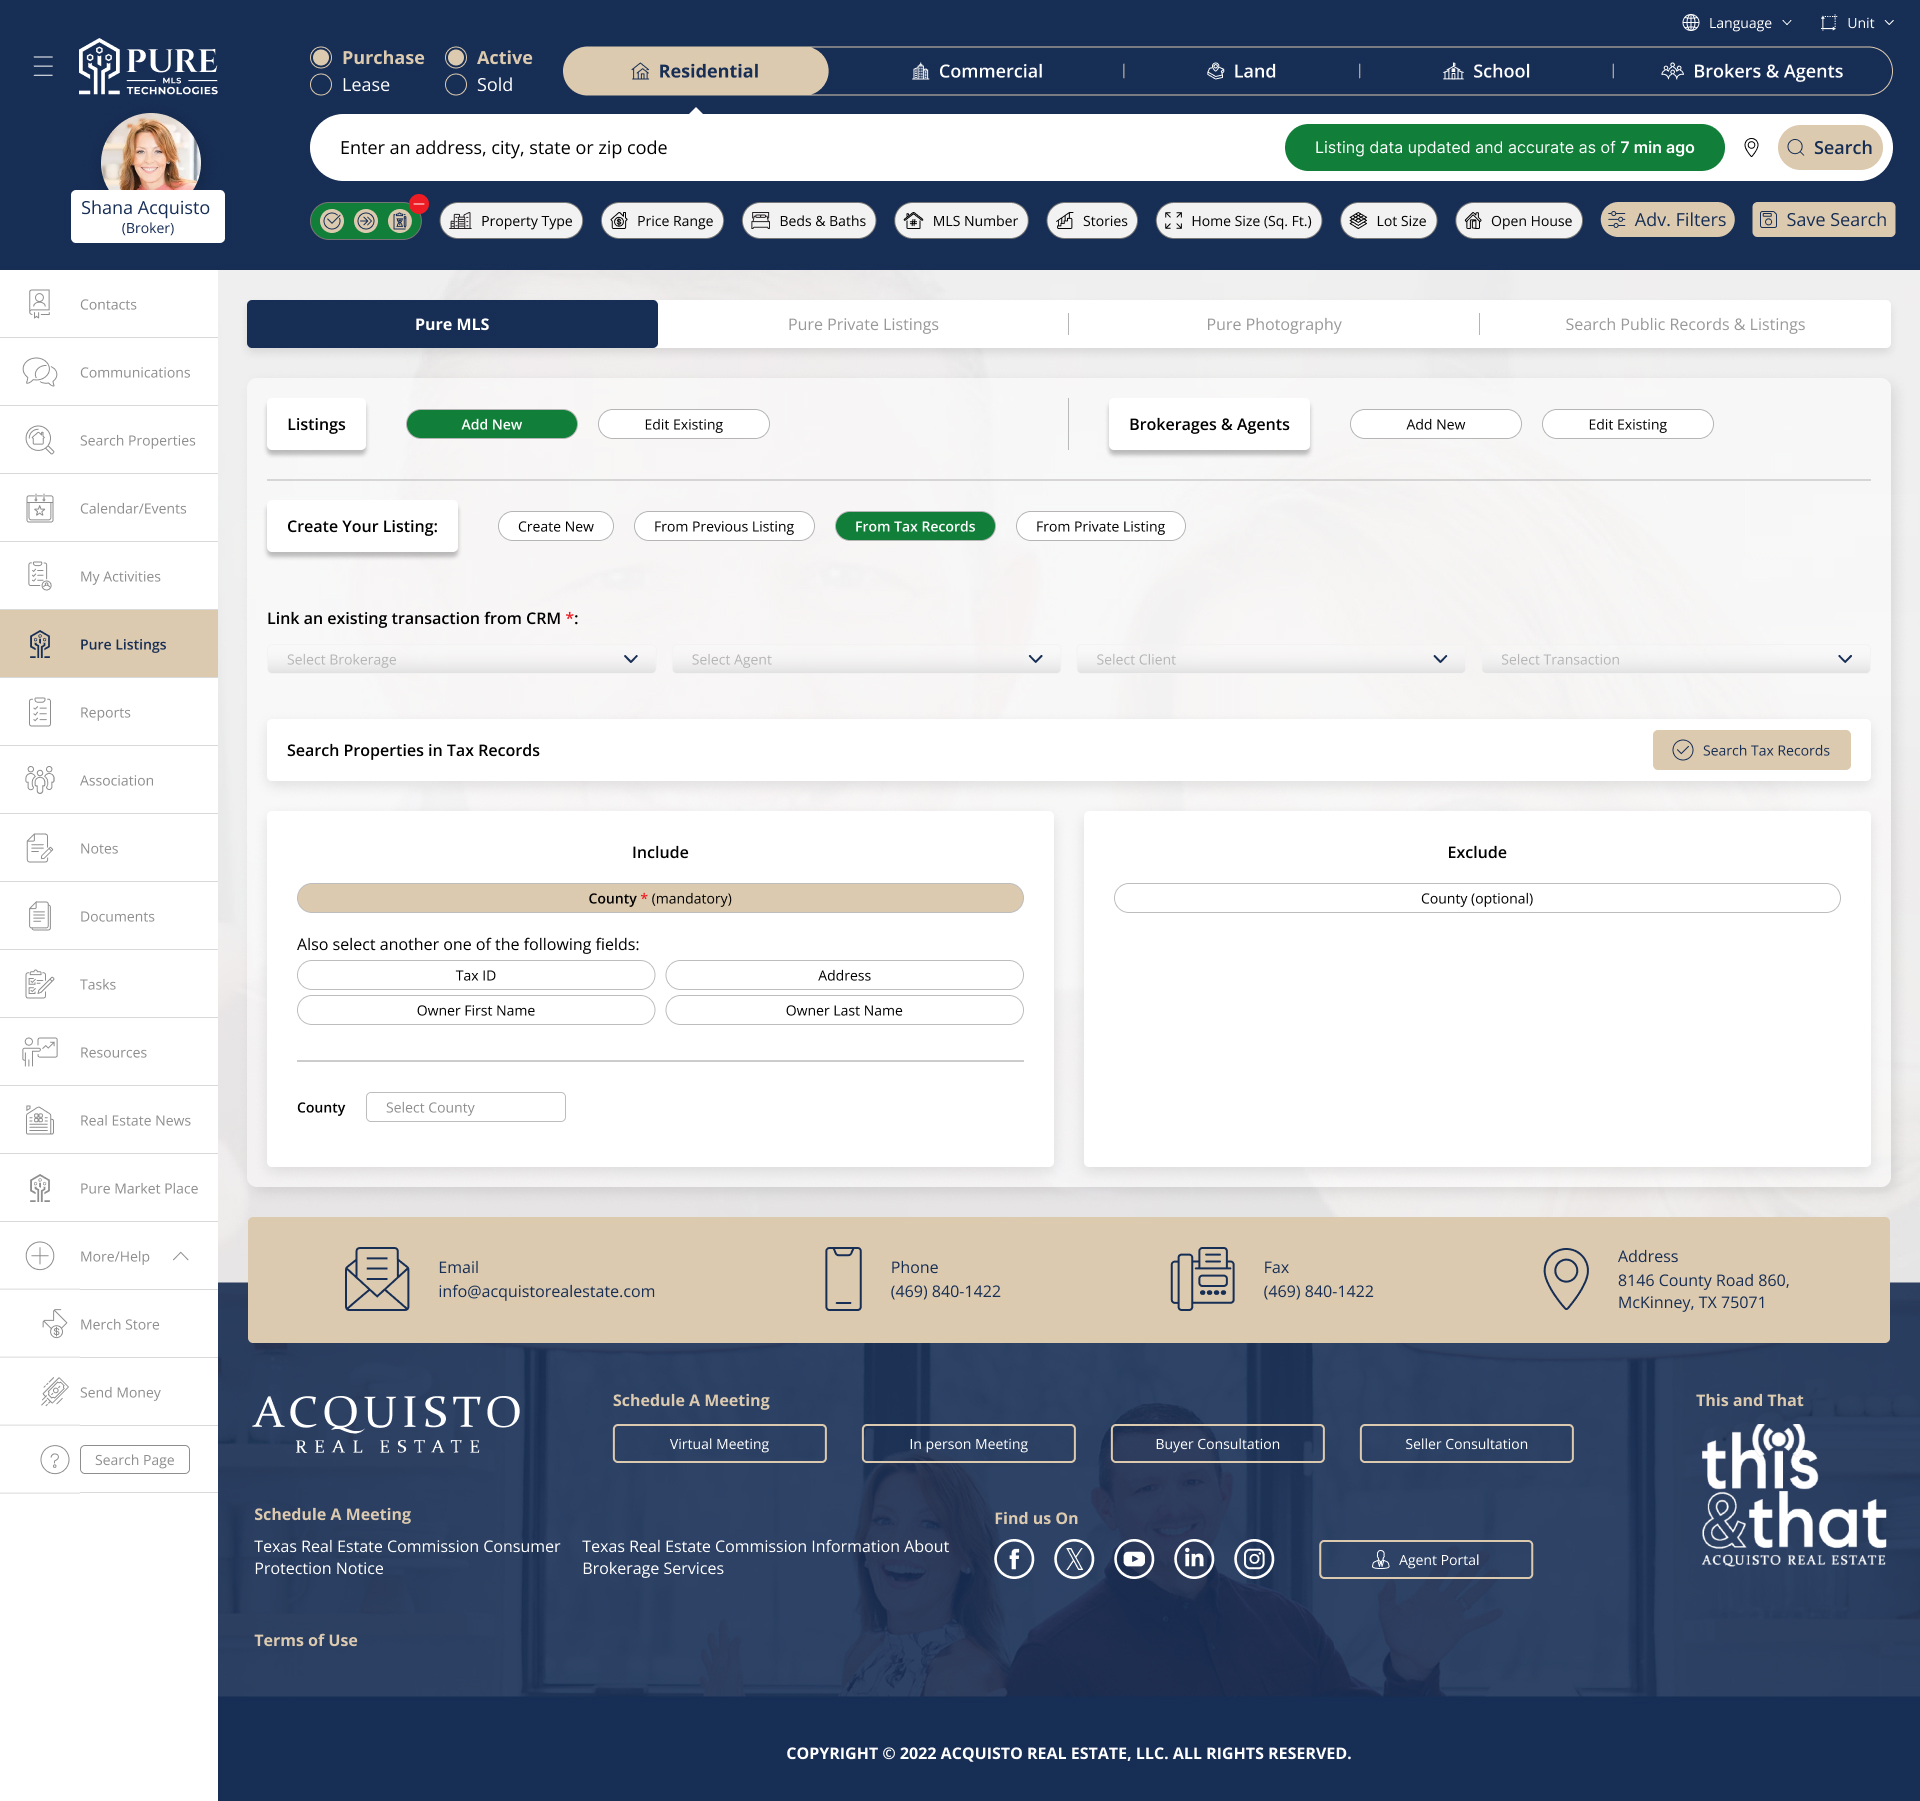The height and width of the screenshot is (1801, 1920).
Task: Select the Sold radio button
Action: (x=456, y=85)
